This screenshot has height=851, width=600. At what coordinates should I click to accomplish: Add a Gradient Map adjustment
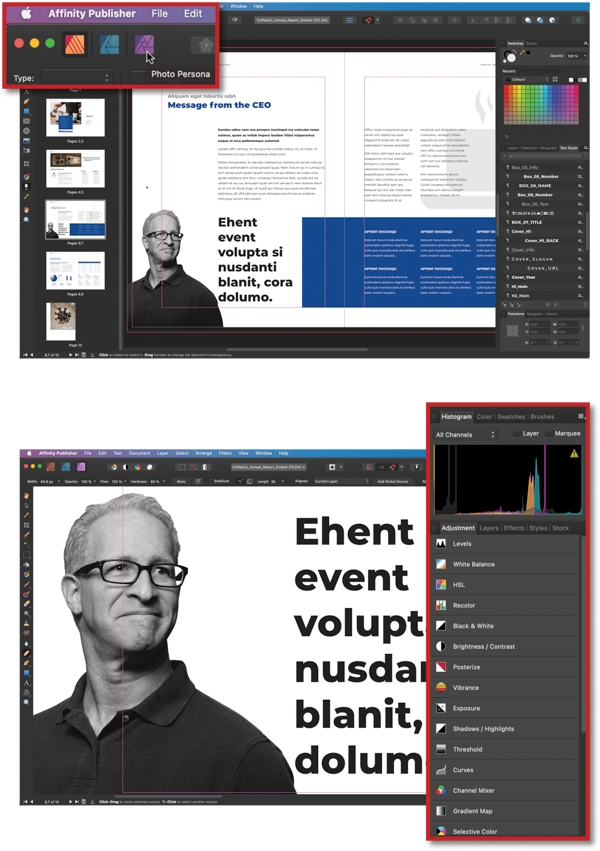point(506,811)
